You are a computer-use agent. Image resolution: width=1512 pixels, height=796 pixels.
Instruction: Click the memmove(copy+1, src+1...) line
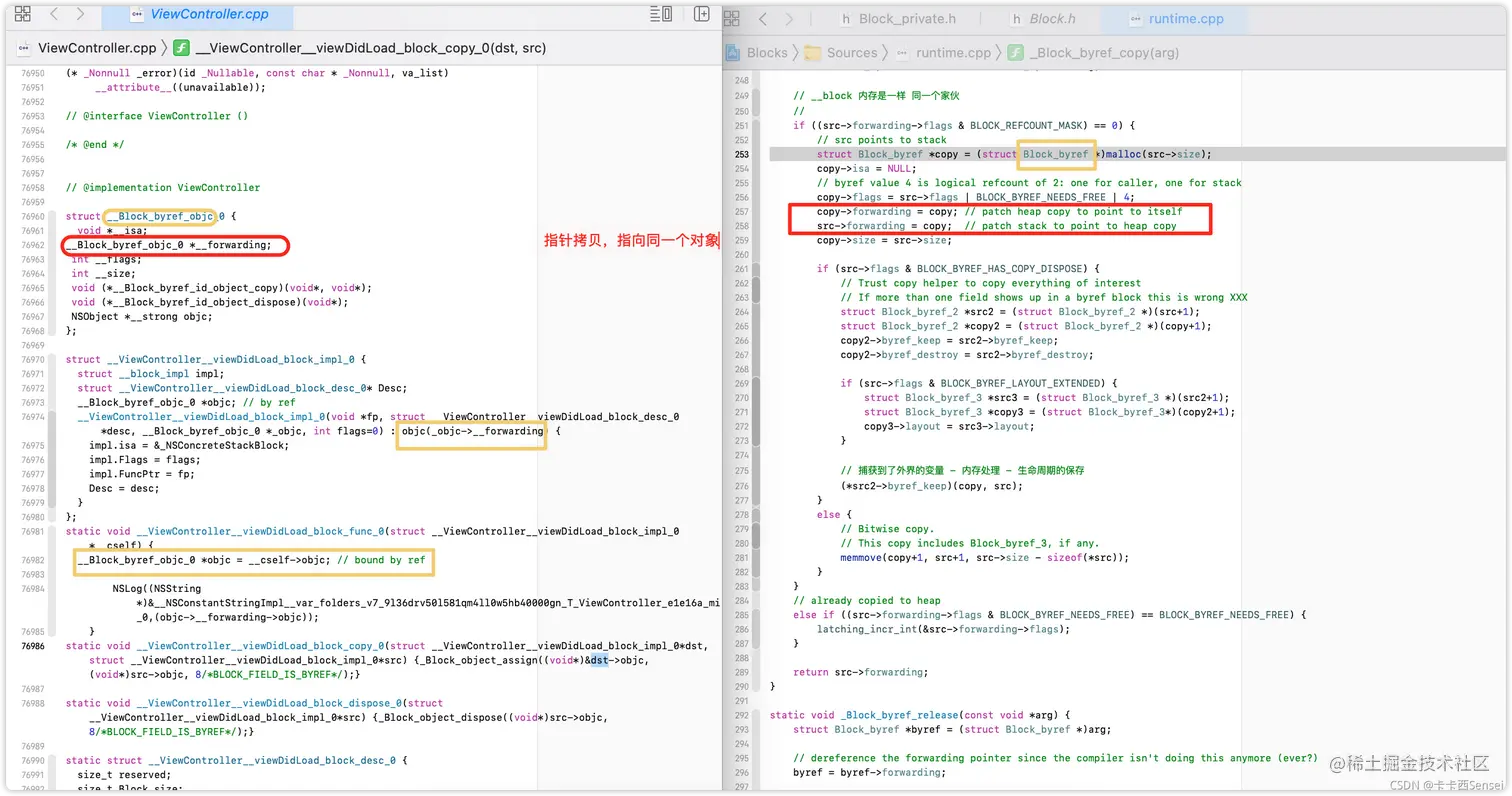984,557
